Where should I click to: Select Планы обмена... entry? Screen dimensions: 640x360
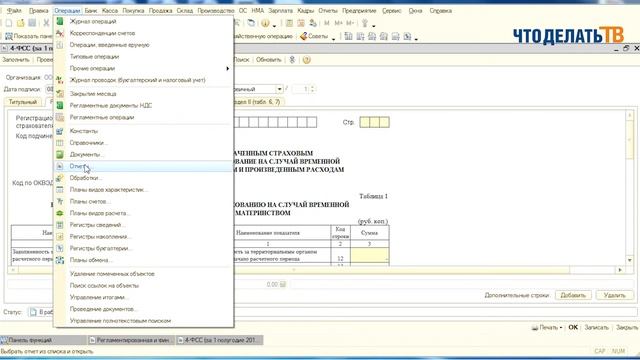tap(91, 260)
